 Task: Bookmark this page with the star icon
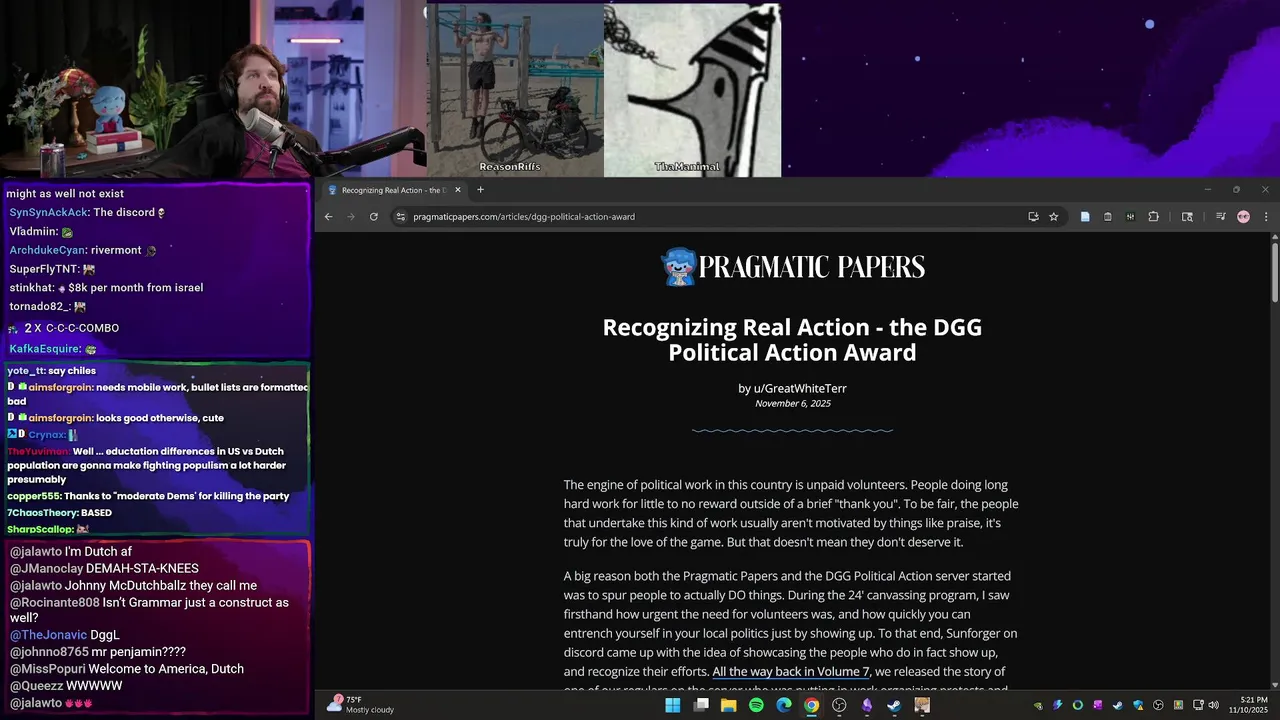point(1053,216)
